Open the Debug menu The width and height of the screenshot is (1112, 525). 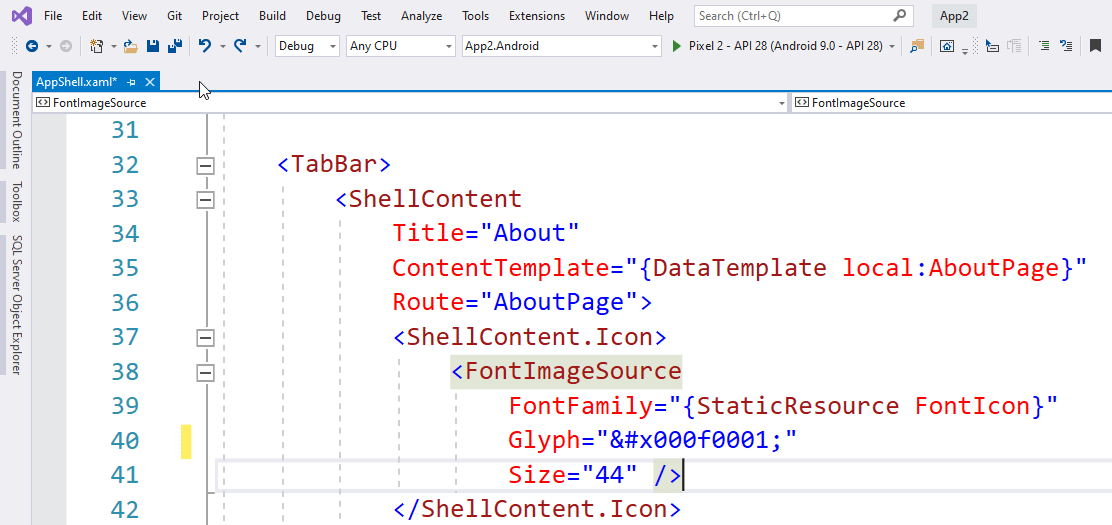click(323, 16)
